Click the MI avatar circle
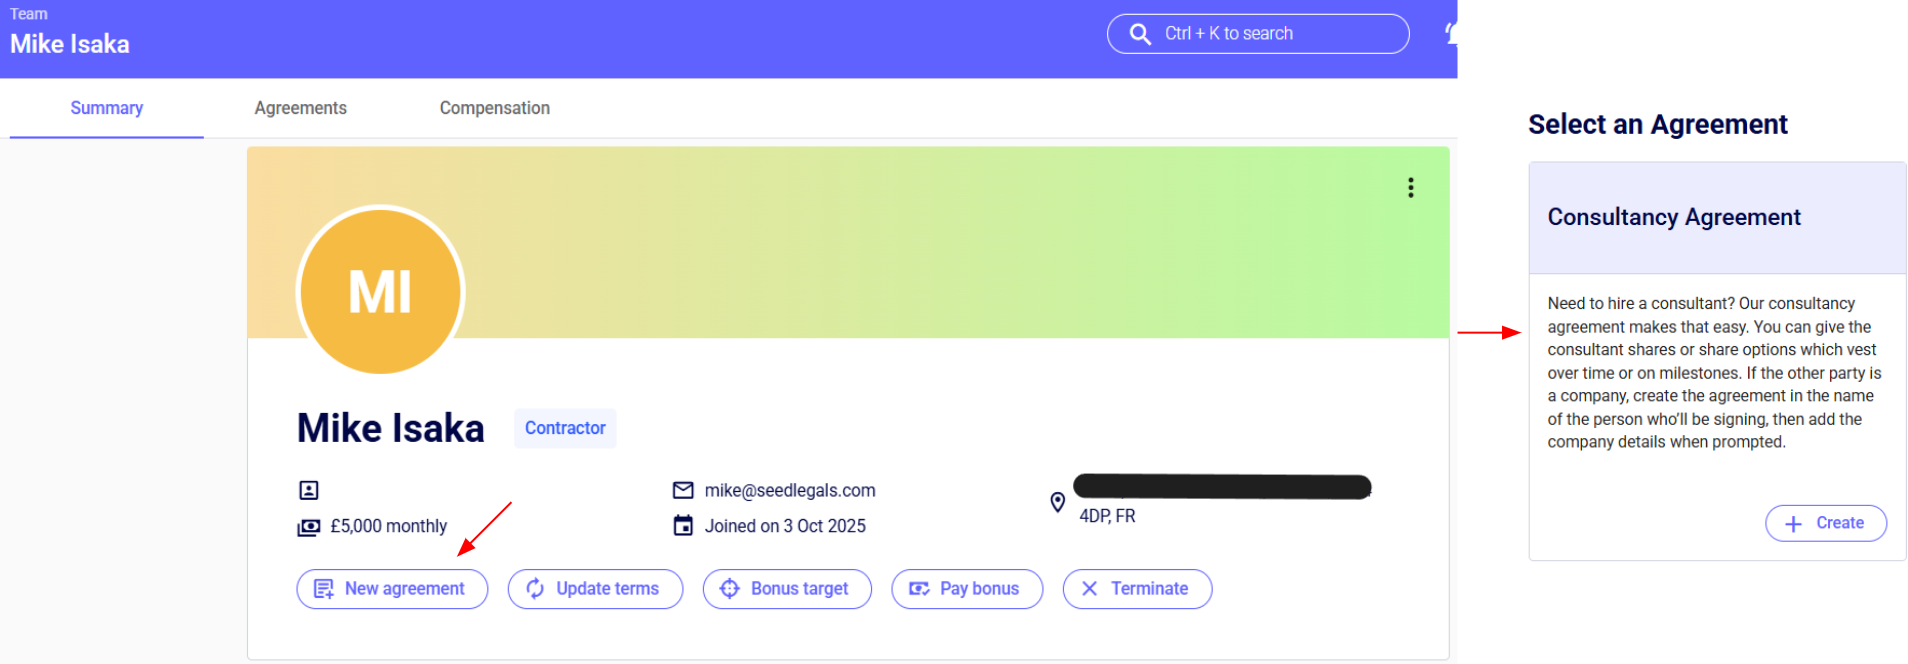This screenshot has height=664, width=1908. click(380, 291)
